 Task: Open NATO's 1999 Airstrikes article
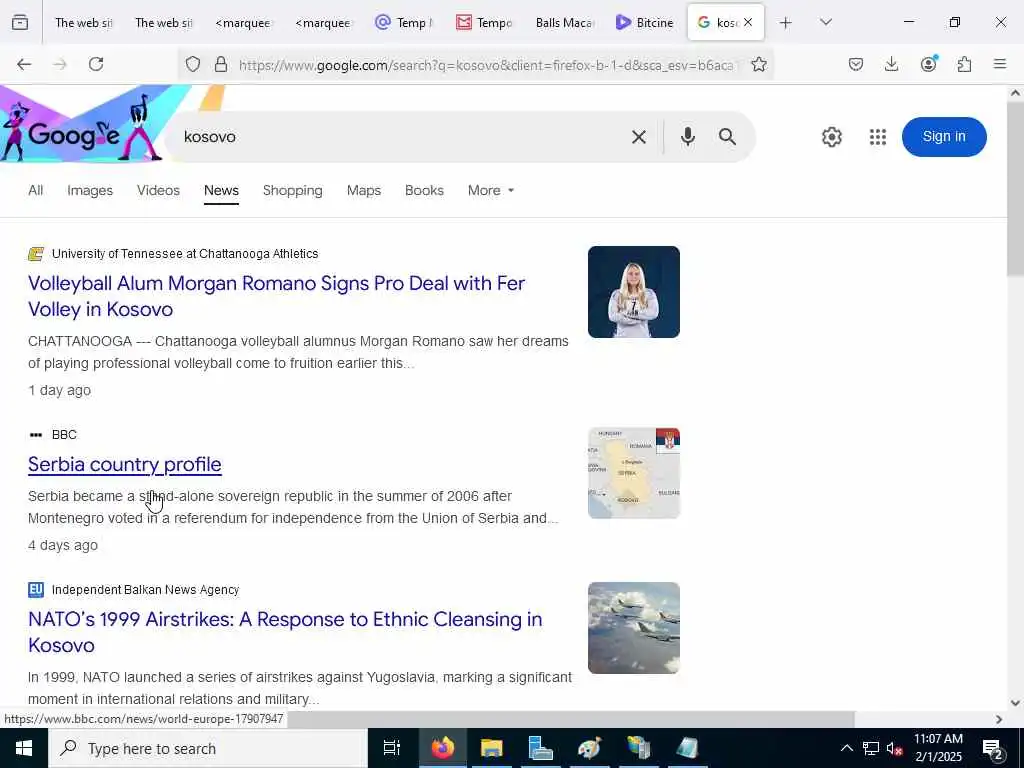(285, 632)
